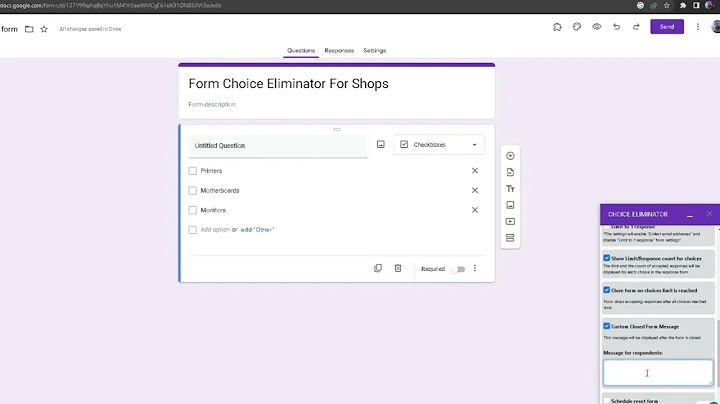The height and width of the screenshot is (404, 720).
Task: Minimize the Choice Eliminator panel
Action: point(690,214)
